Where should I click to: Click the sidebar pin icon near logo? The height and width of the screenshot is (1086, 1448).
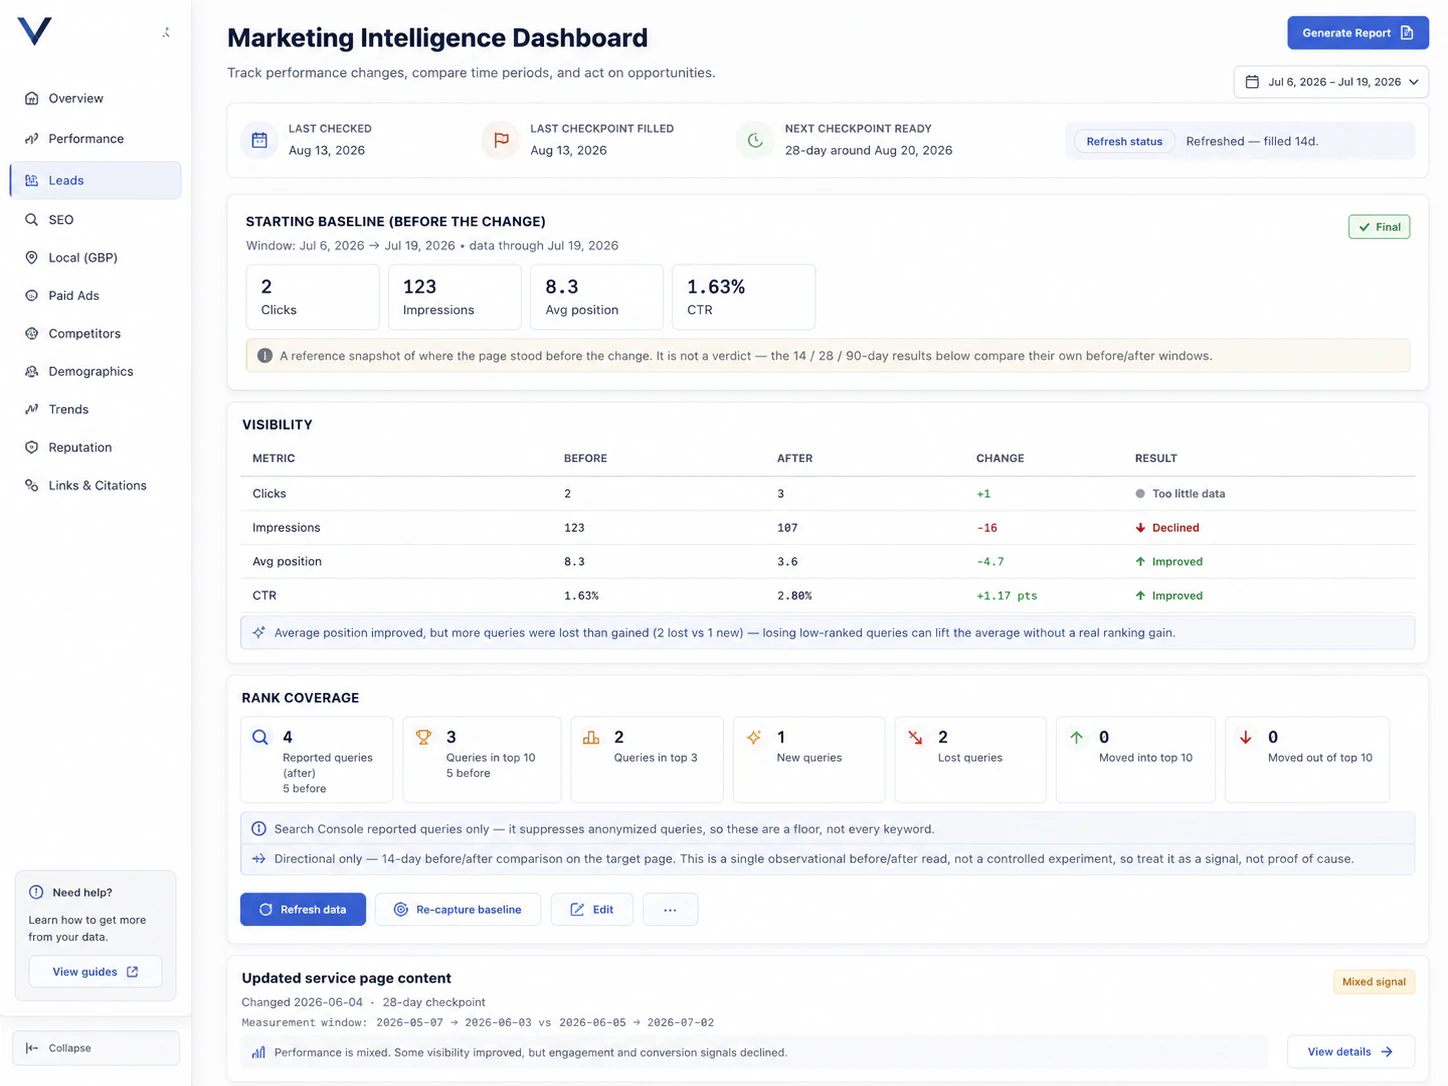(x=166, y=32)
